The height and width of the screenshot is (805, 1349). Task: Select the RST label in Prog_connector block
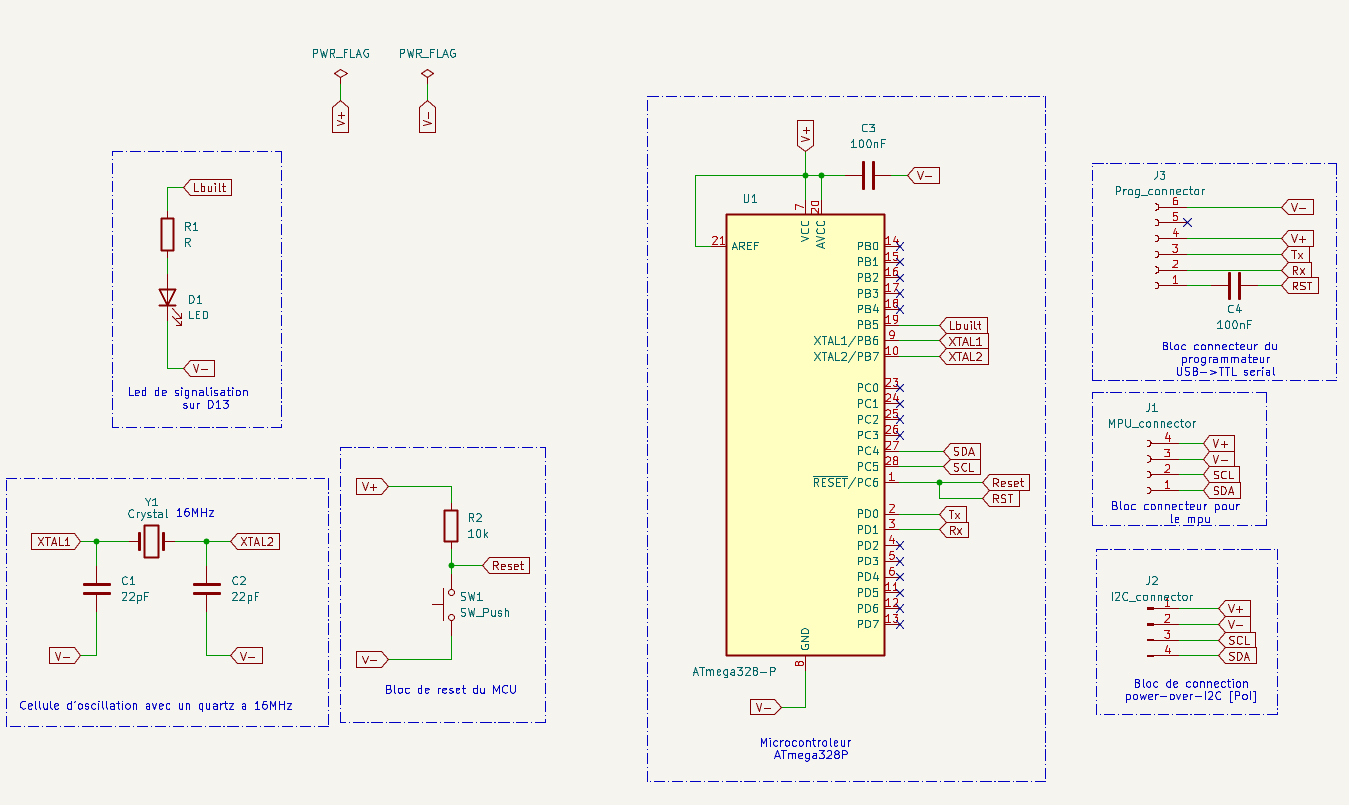click(x=1302, y=286)
